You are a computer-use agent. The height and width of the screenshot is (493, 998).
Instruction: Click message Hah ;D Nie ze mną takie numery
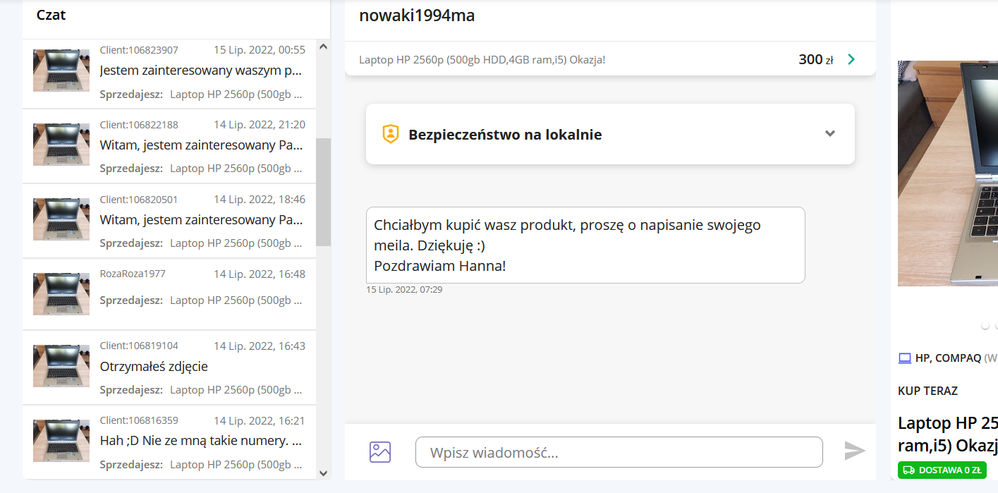coord(201,440)
